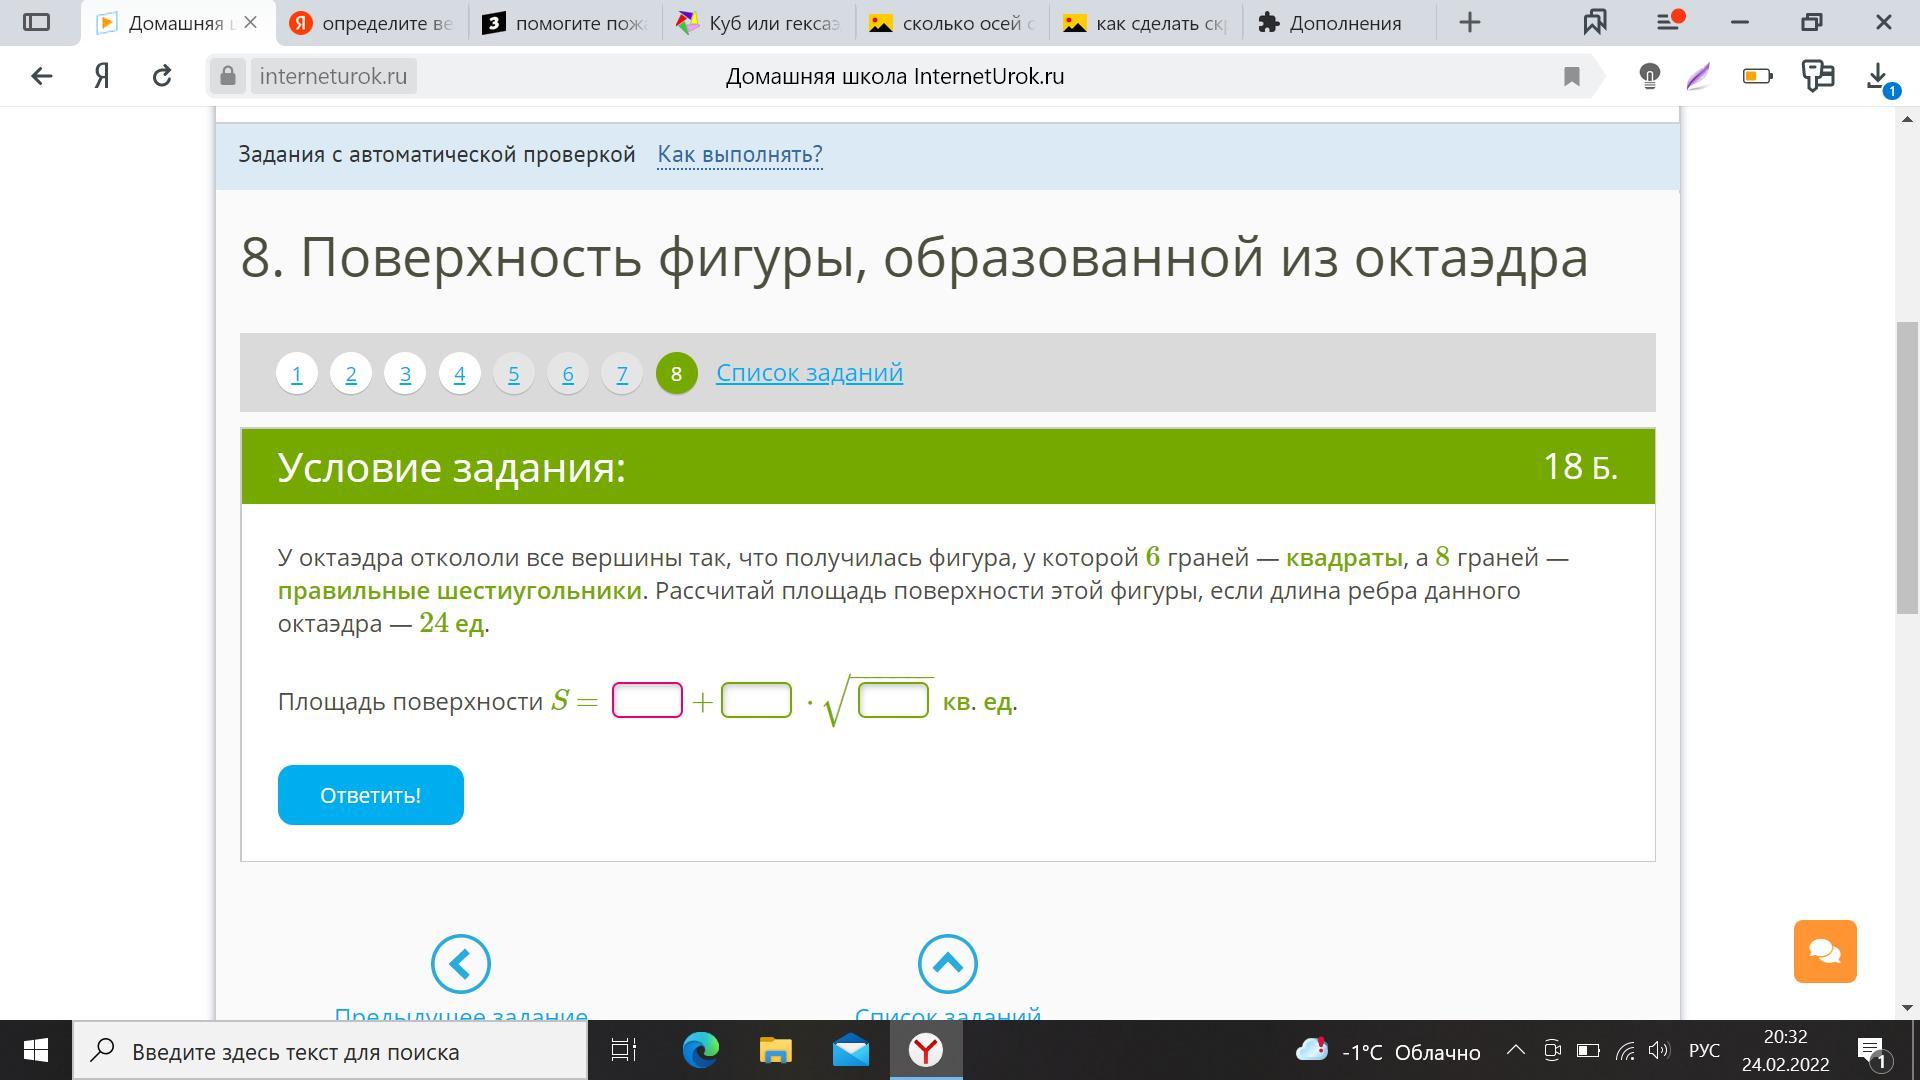The width and height of the screenshot is (1920, 1080).
Task: Show hidden system tray icons
Action: point(1515,1051)
